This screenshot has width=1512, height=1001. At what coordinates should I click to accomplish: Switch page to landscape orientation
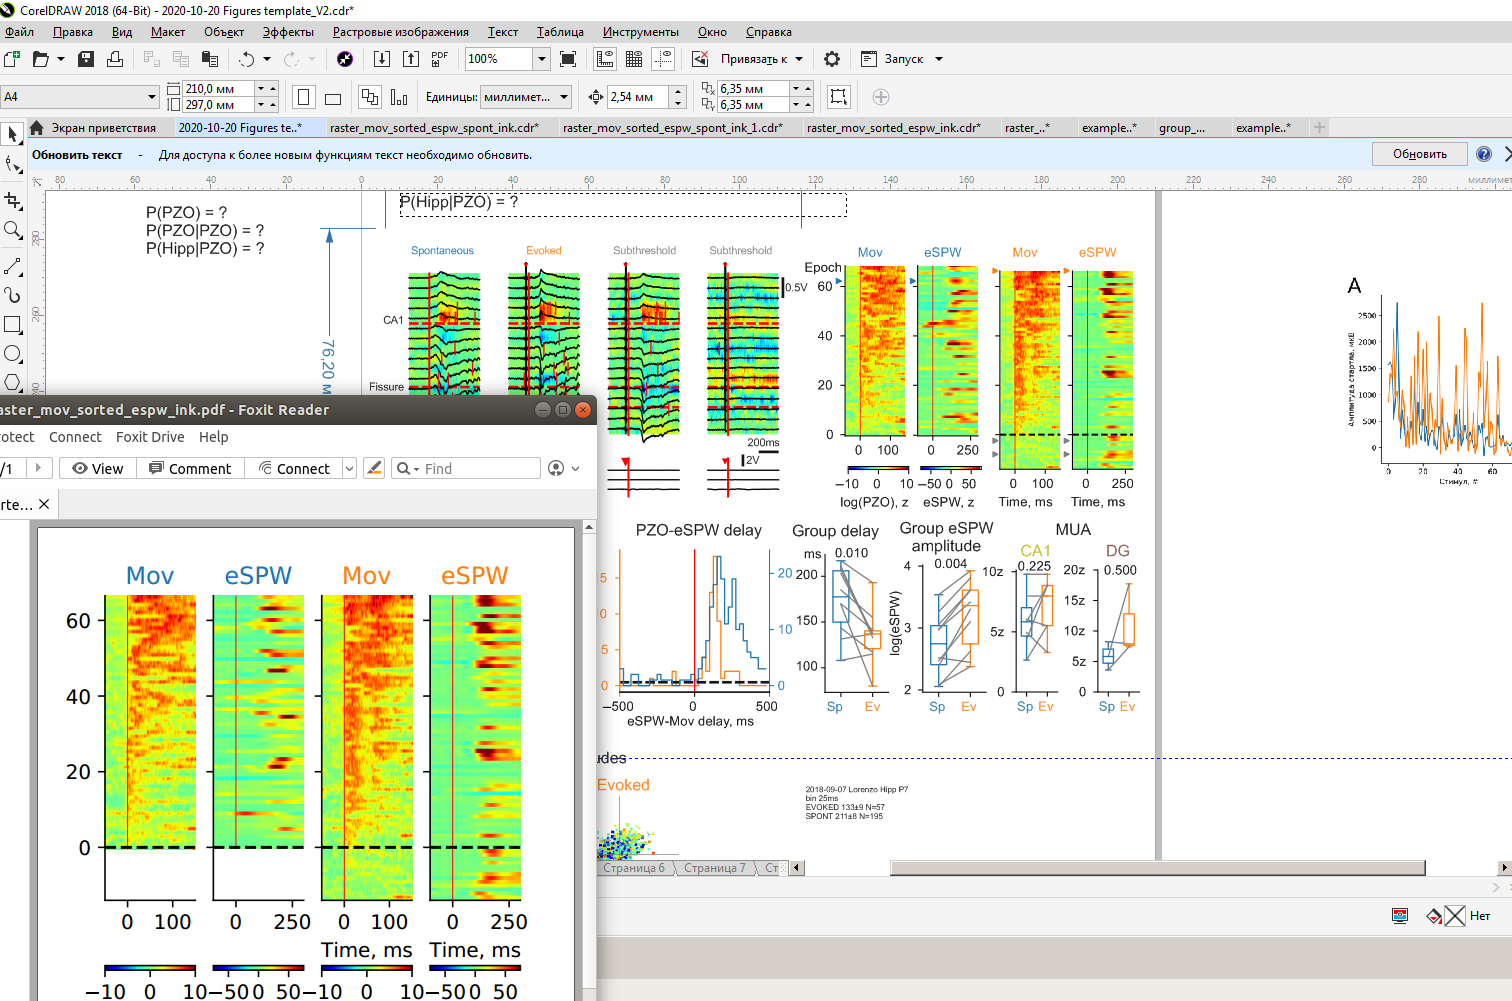(333, 97)
